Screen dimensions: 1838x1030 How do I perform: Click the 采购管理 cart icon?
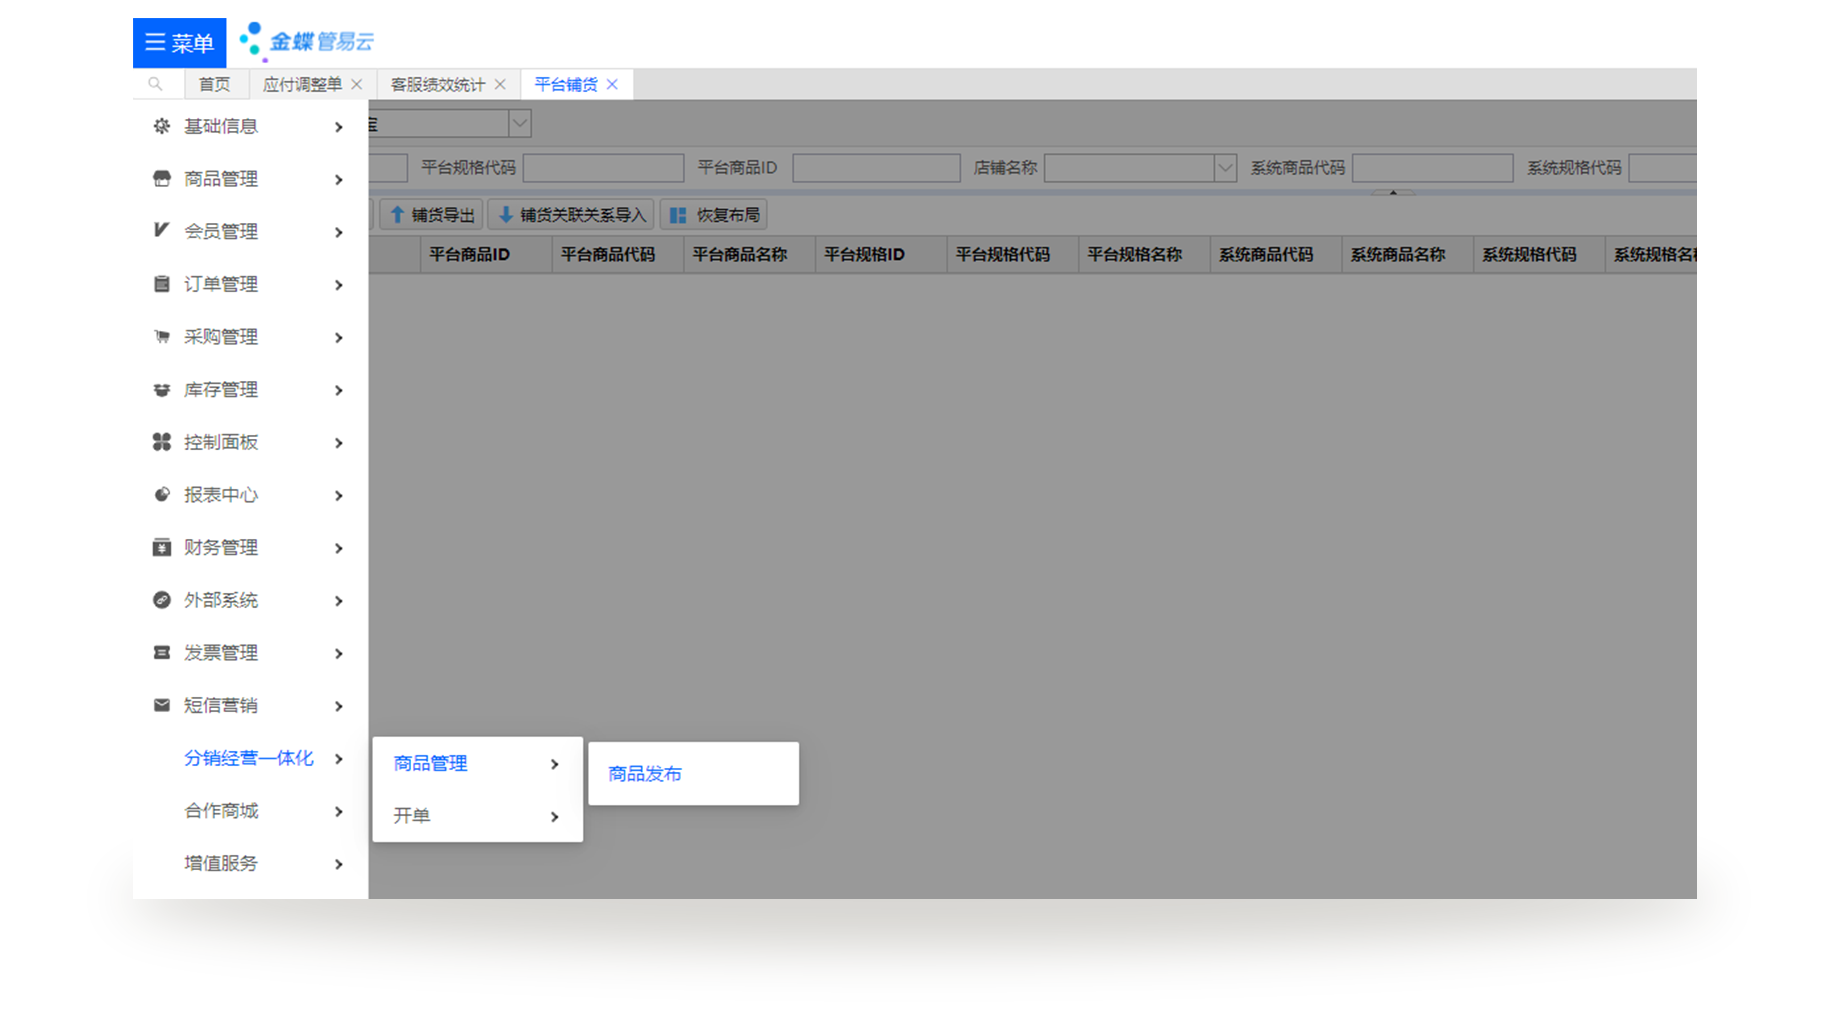161,337
